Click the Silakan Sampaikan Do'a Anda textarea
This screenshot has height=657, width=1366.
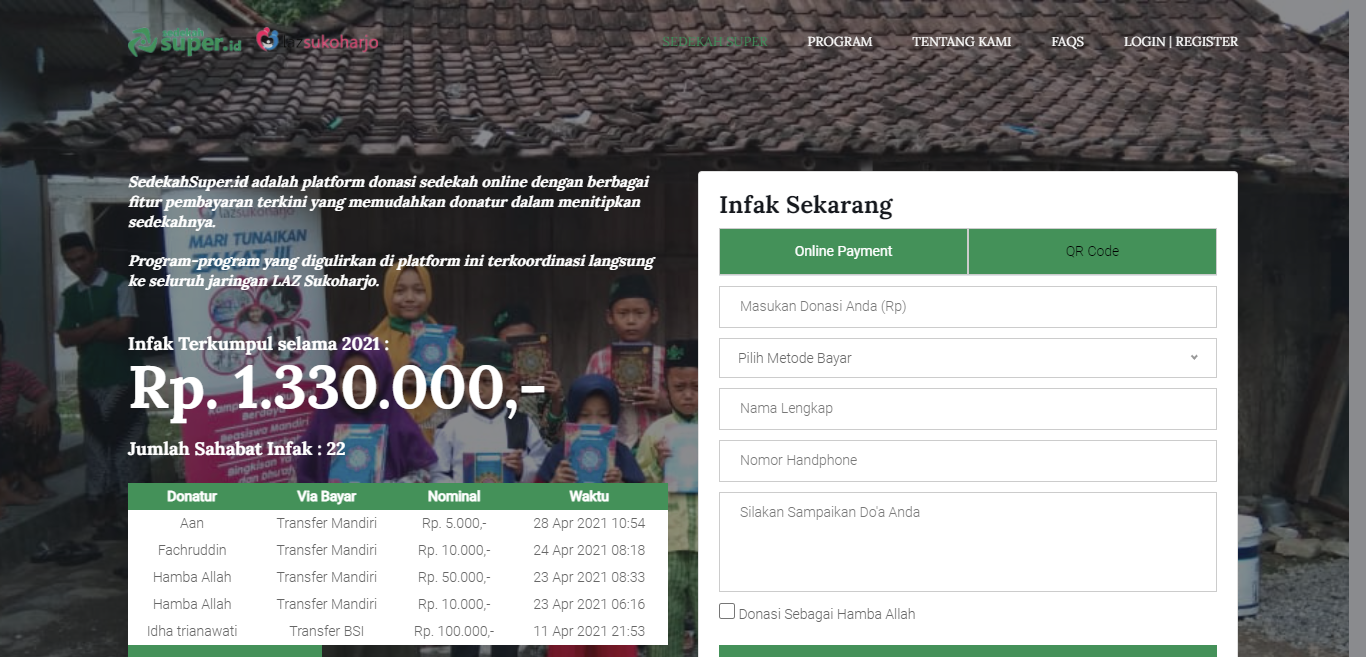pos(968,542)
